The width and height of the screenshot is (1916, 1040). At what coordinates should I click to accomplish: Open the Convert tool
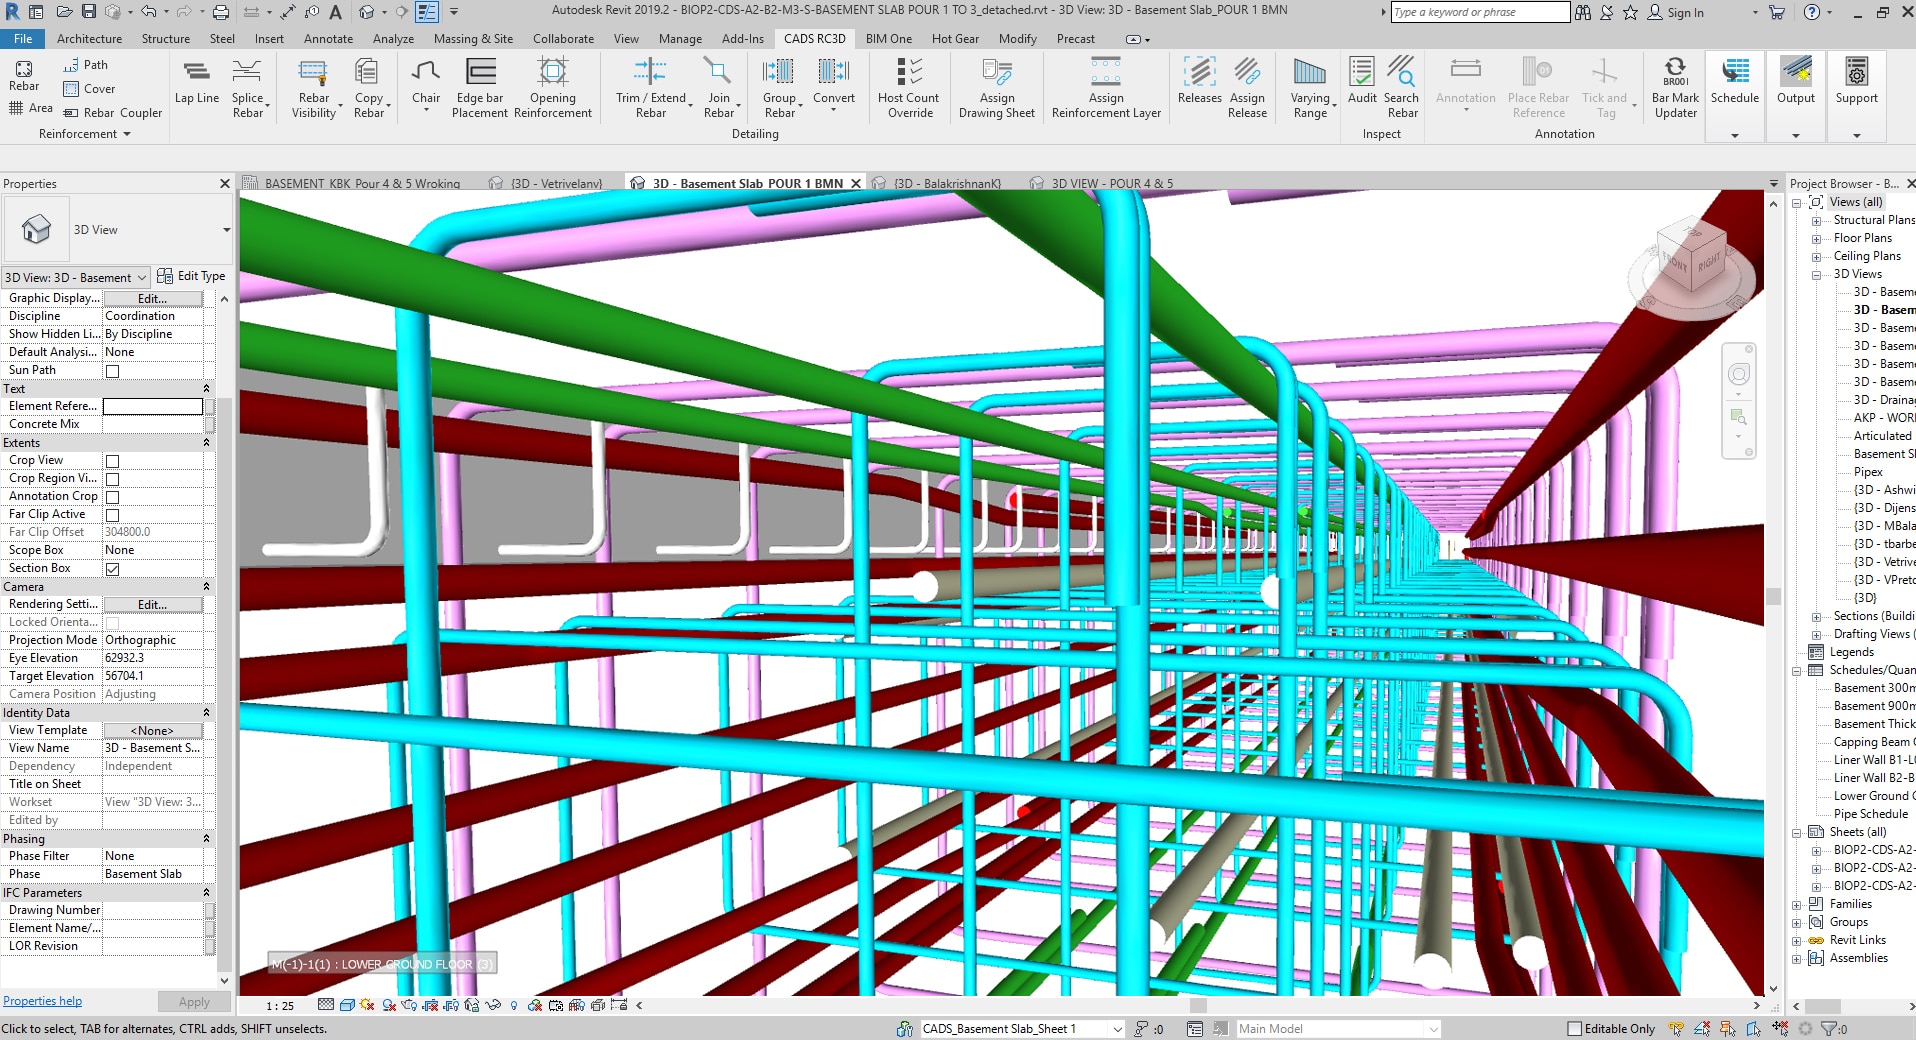833,82
